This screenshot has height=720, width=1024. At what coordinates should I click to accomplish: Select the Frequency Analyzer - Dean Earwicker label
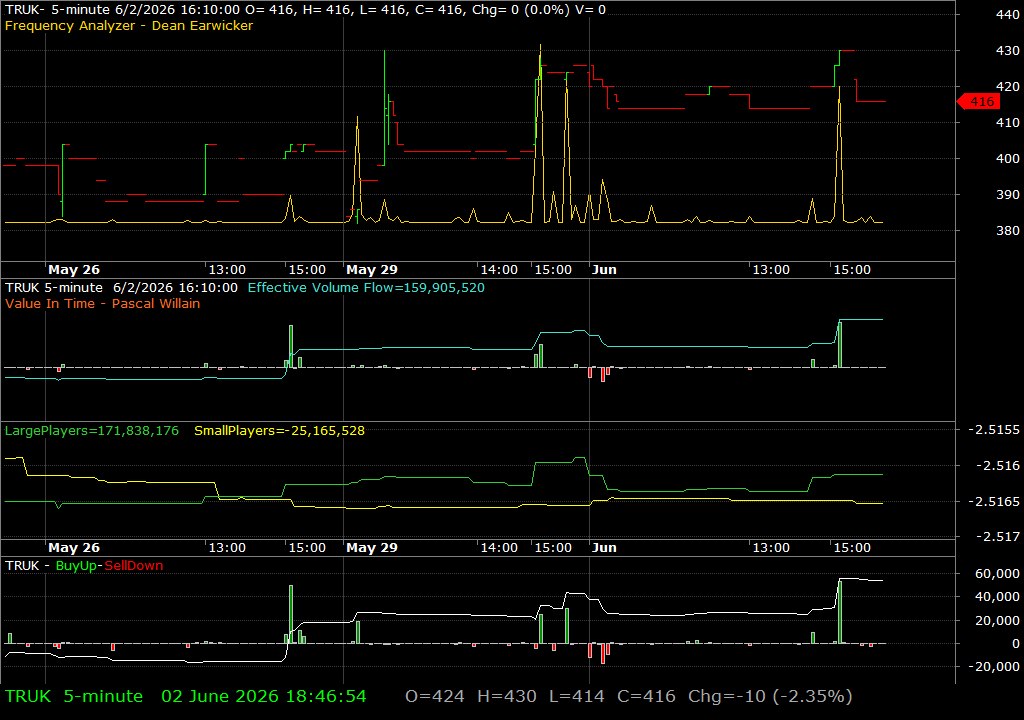tap(129, 25)
